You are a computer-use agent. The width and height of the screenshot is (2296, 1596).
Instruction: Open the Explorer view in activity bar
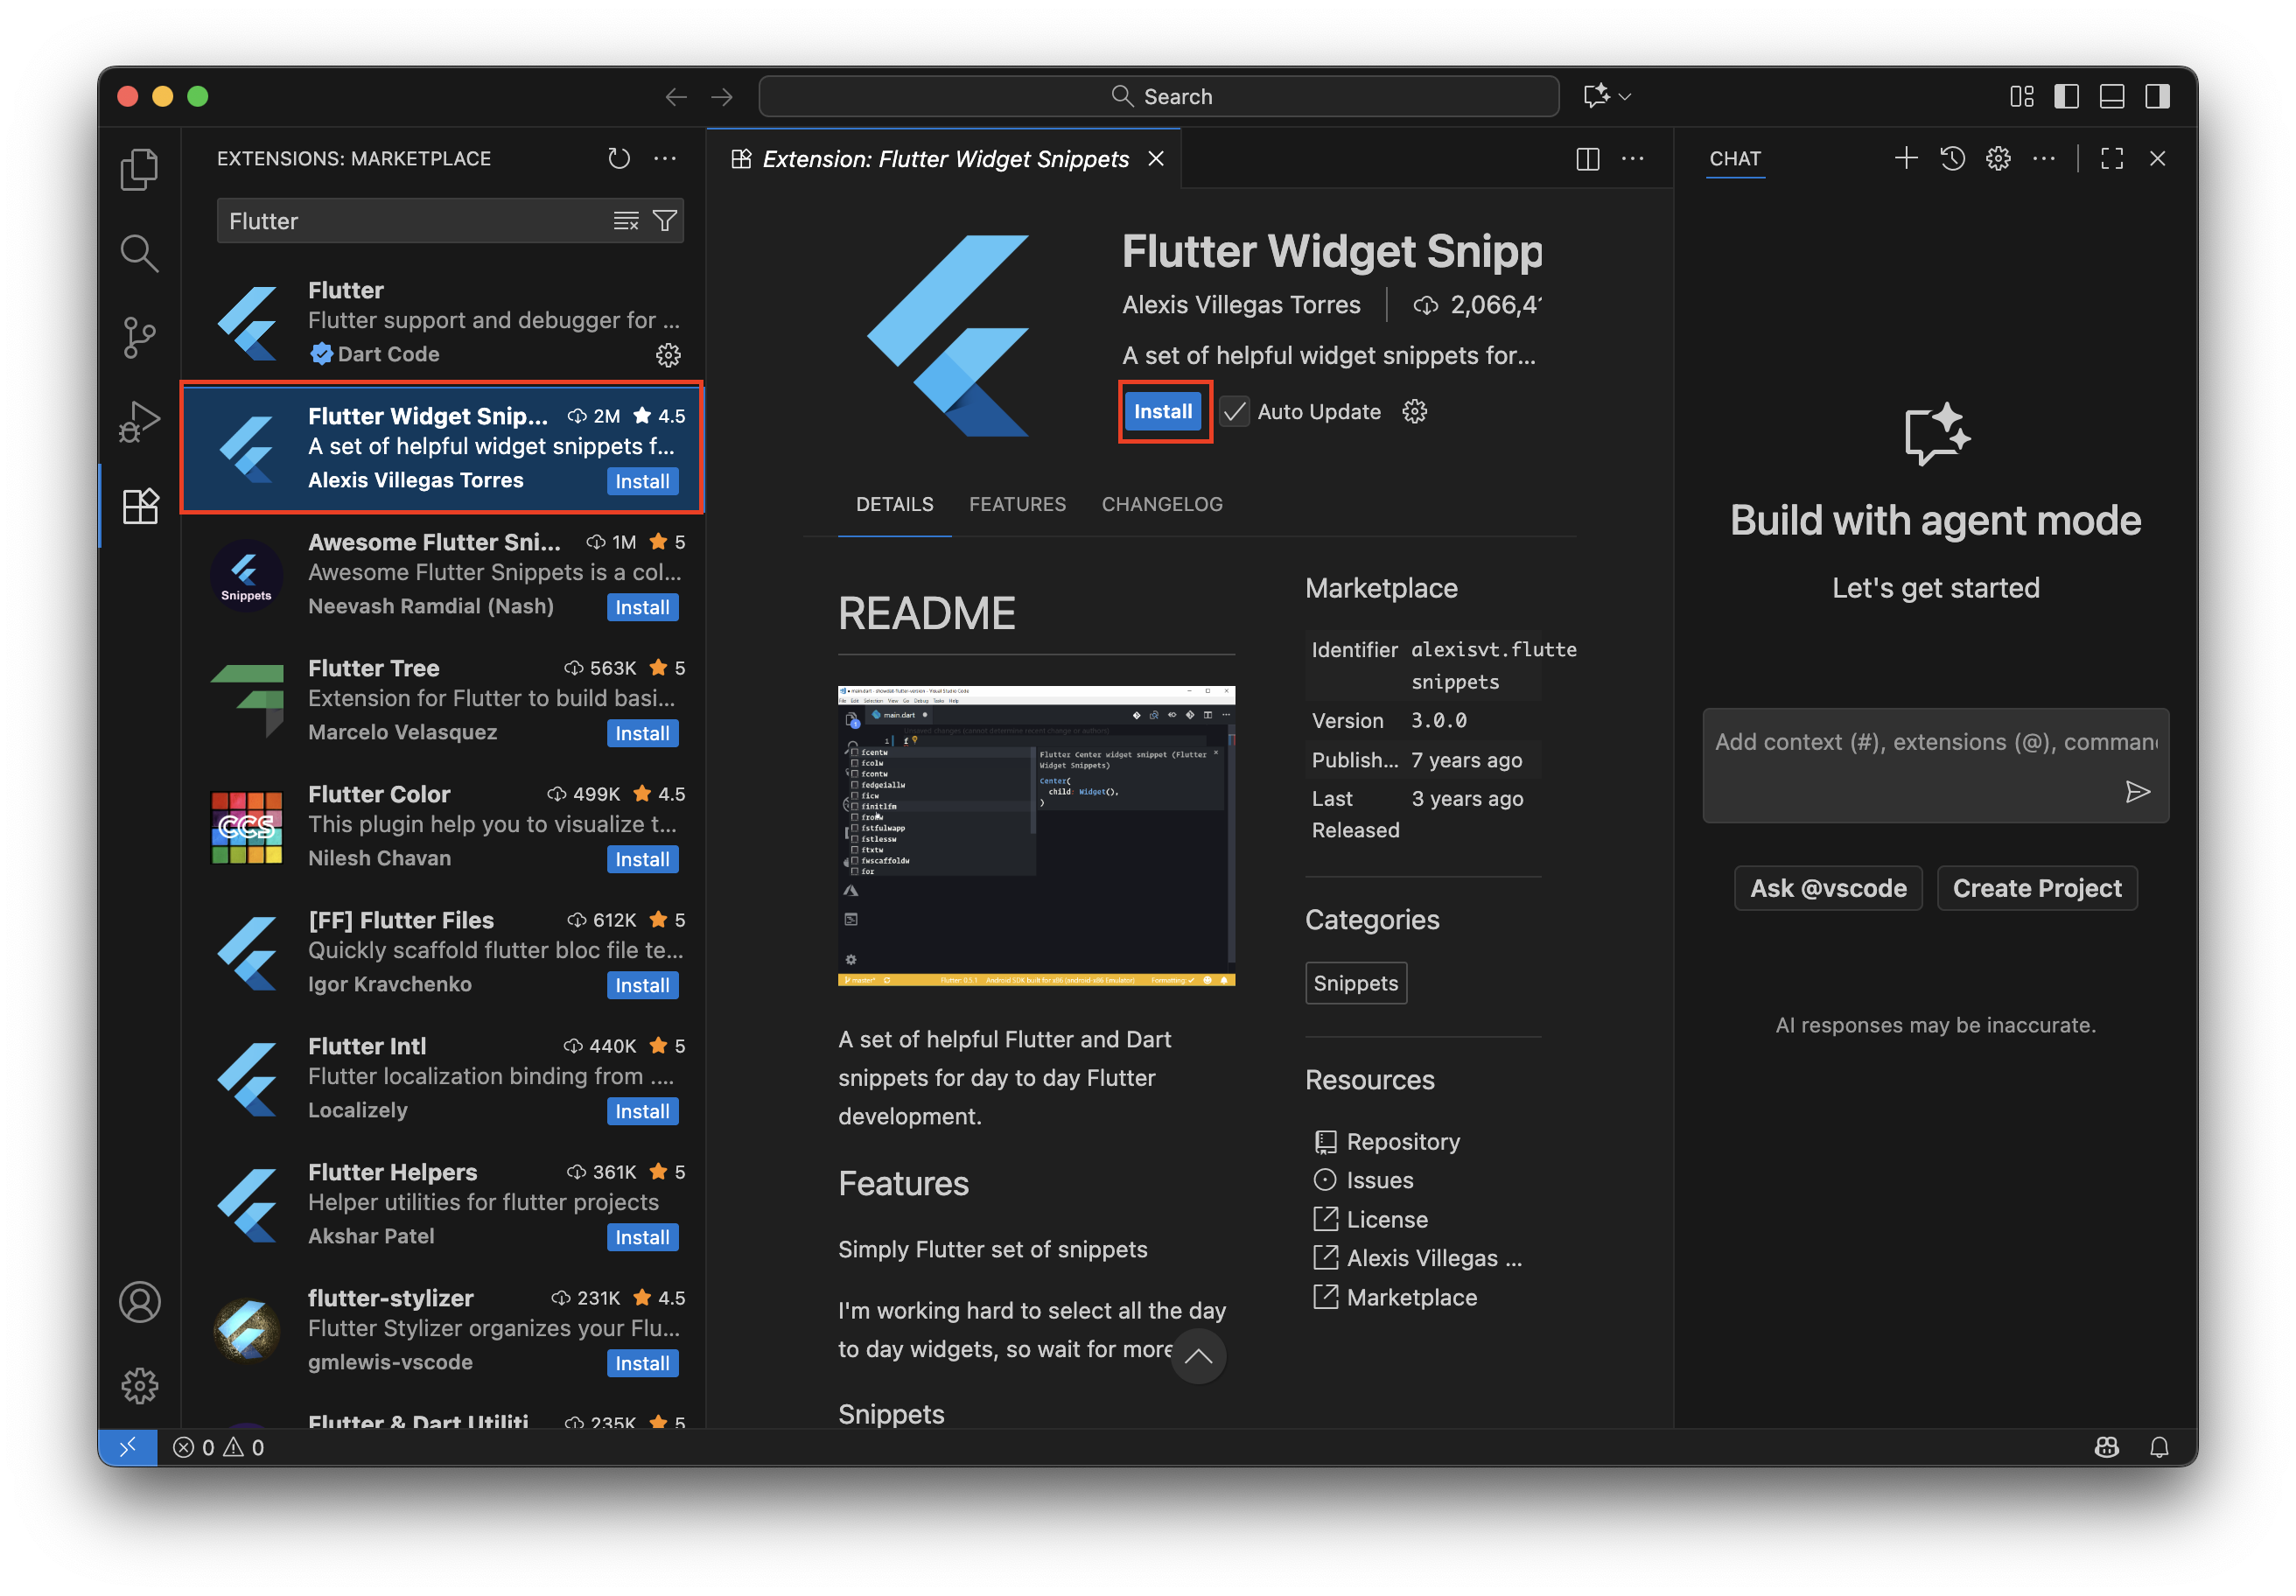click(139, 169)
